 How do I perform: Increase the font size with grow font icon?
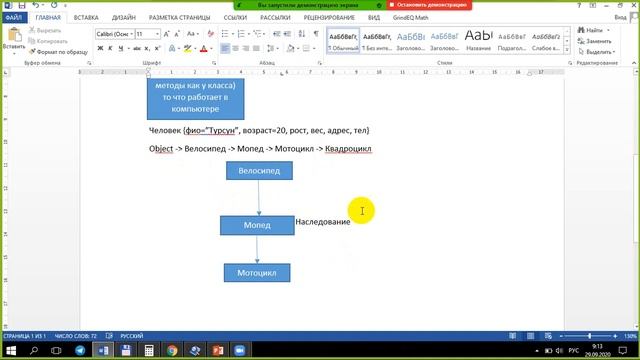[167, 34]
